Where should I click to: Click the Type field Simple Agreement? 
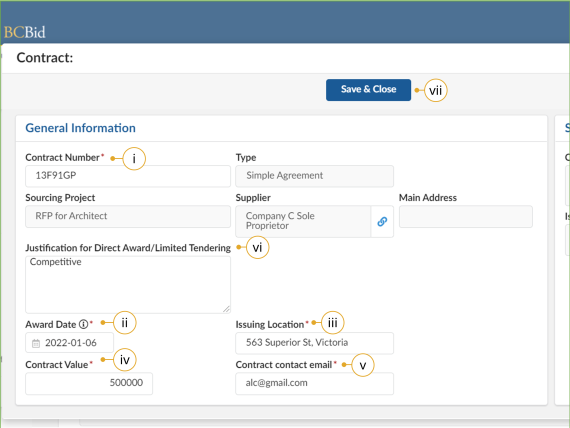314,176
